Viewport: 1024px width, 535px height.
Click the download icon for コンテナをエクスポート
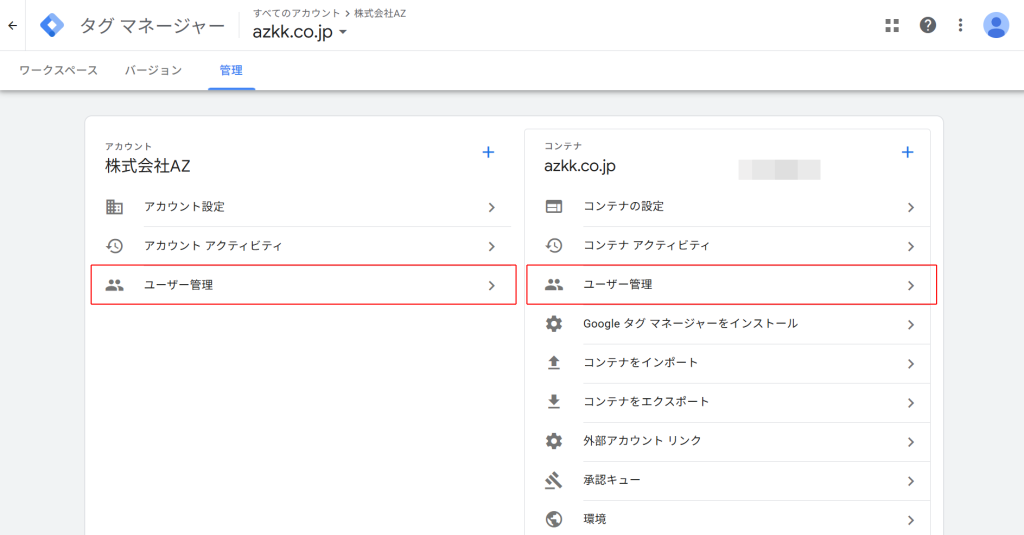click(554, 402)
